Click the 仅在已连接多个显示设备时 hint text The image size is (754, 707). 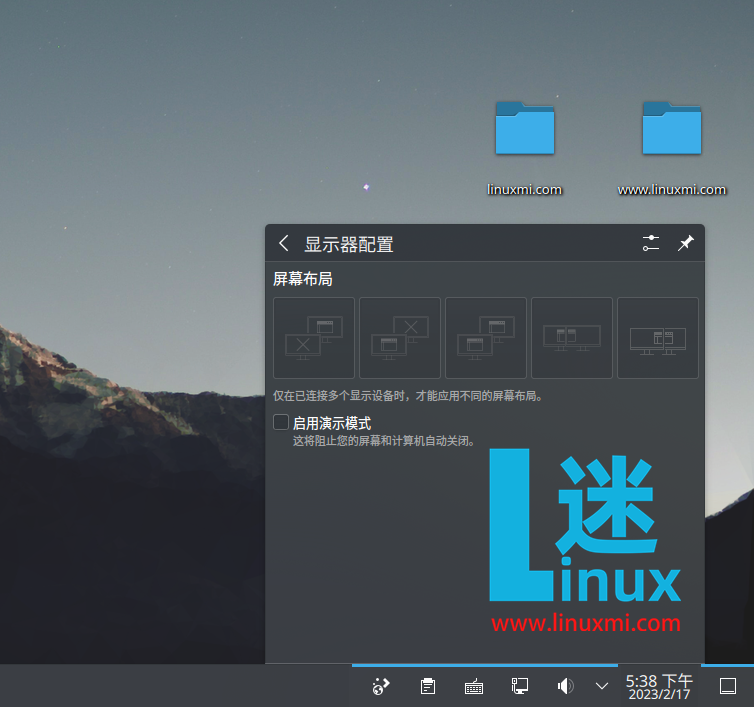(408, 396)
